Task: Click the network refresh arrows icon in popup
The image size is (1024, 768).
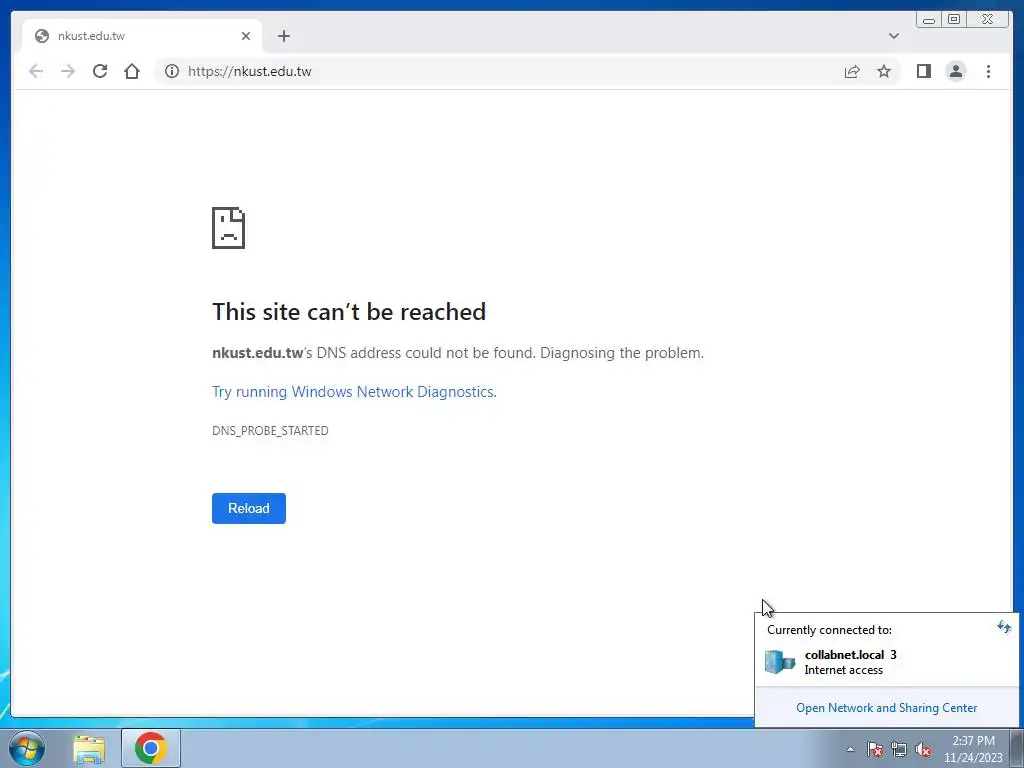Action: click(1004, 628)
